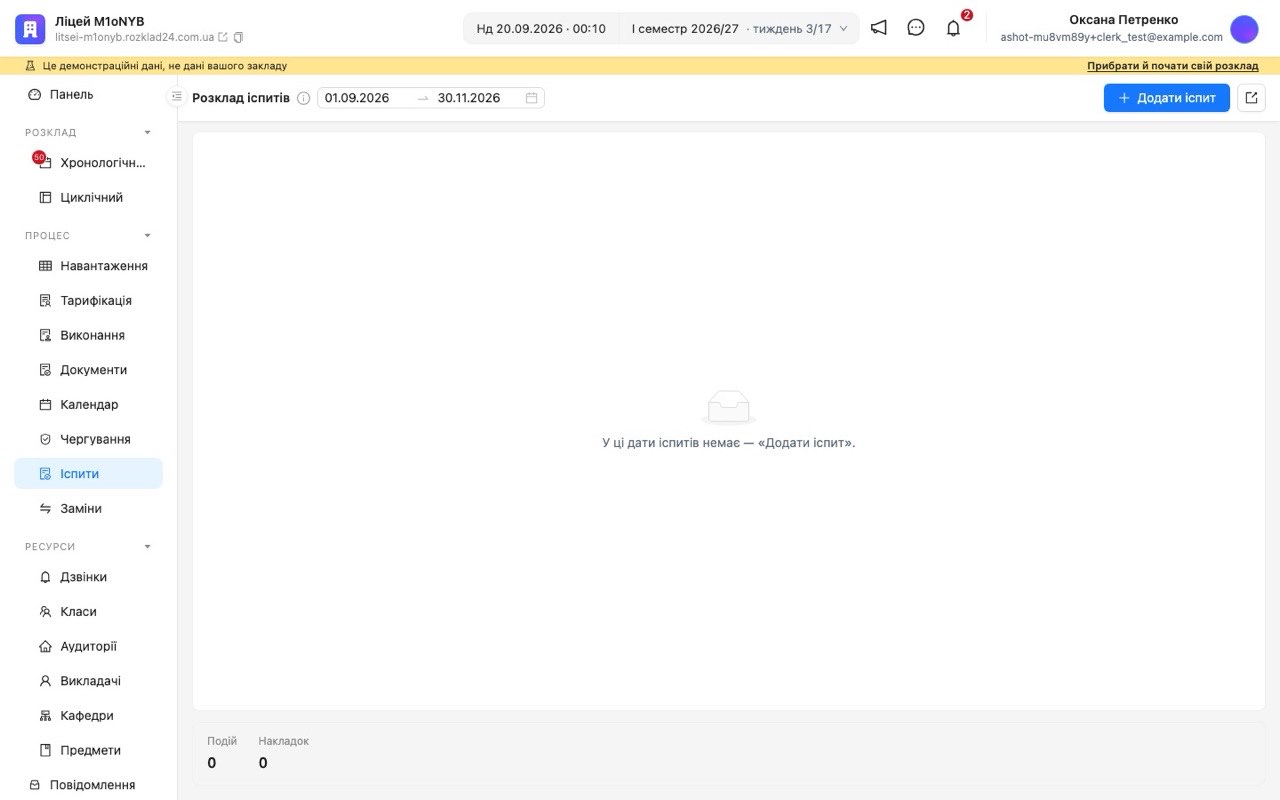Open Кафедри sidebar item

89,716
